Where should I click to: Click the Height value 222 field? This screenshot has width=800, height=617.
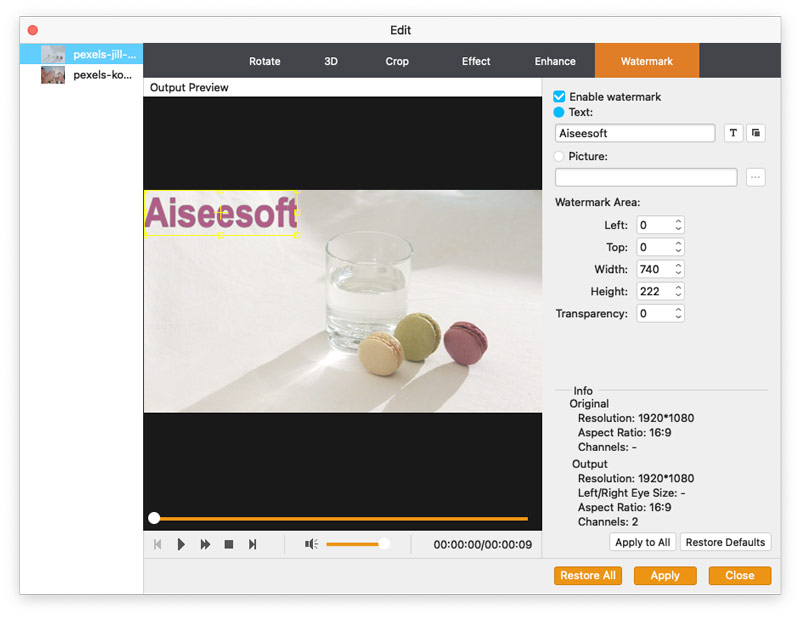click(655, 291)
